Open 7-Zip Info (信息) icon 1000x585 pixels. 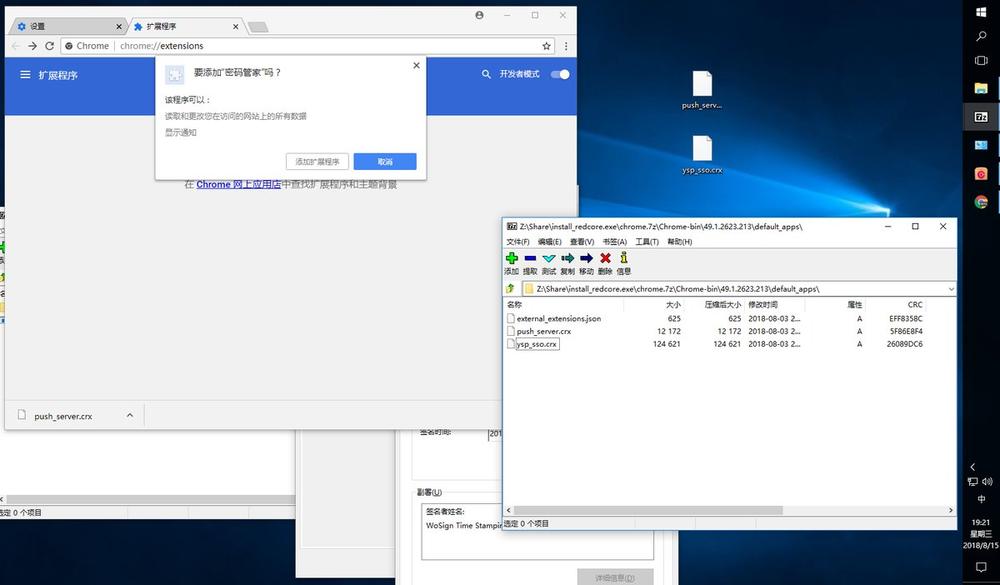point(624,259)
